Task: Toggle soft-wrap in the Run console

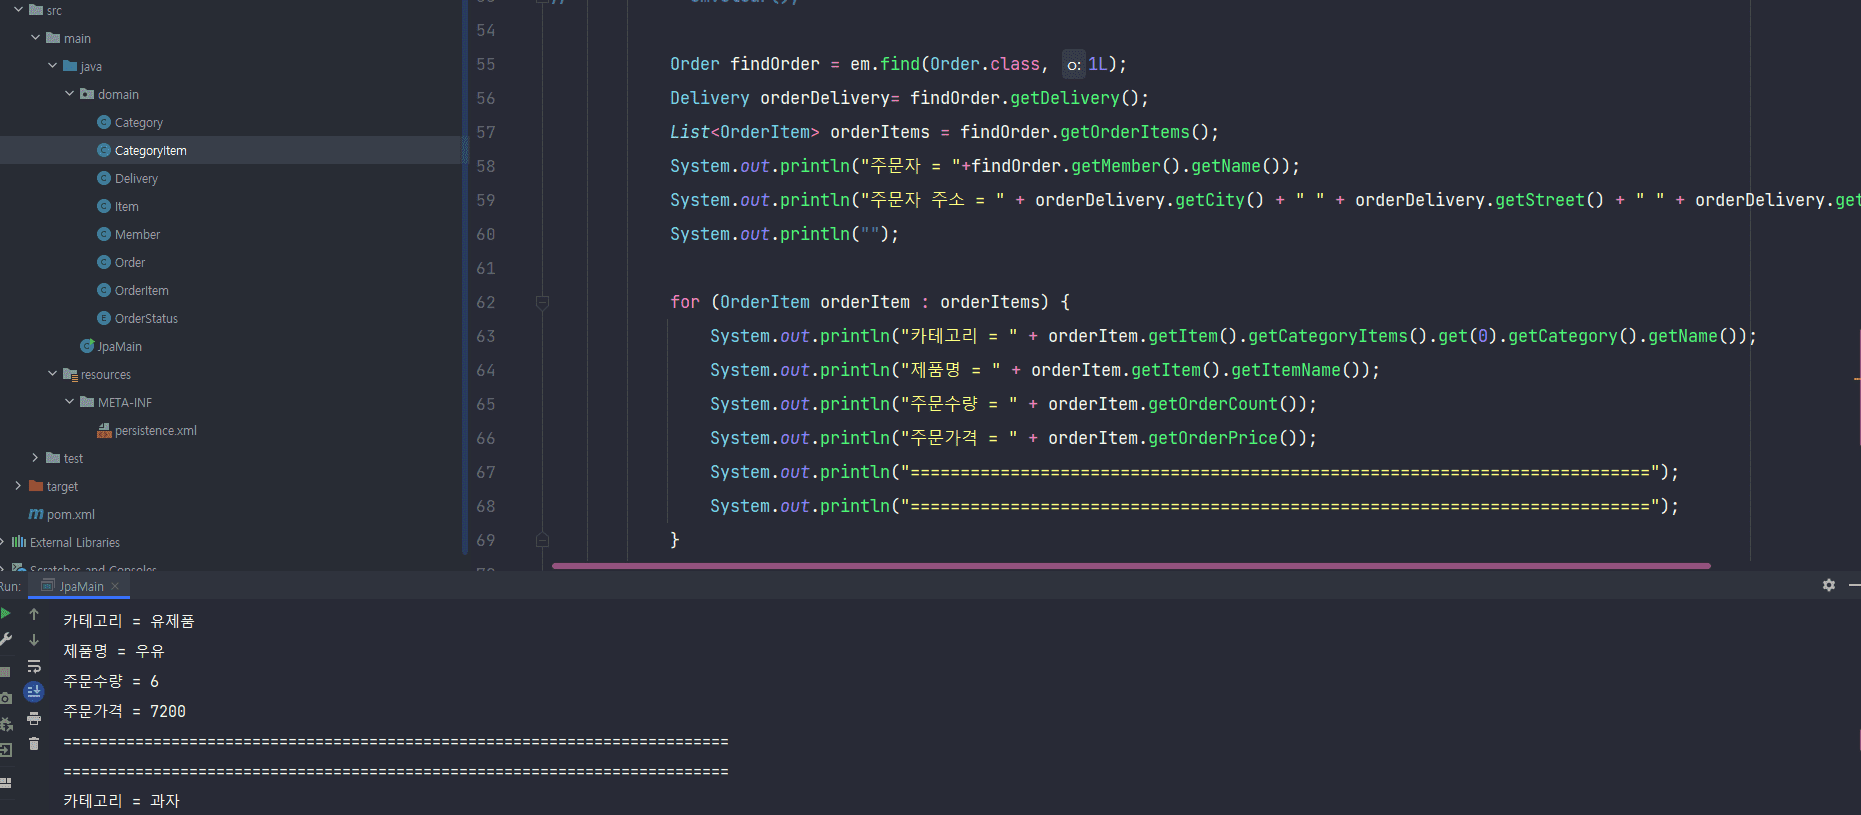Action: click(x=34, y=666)
